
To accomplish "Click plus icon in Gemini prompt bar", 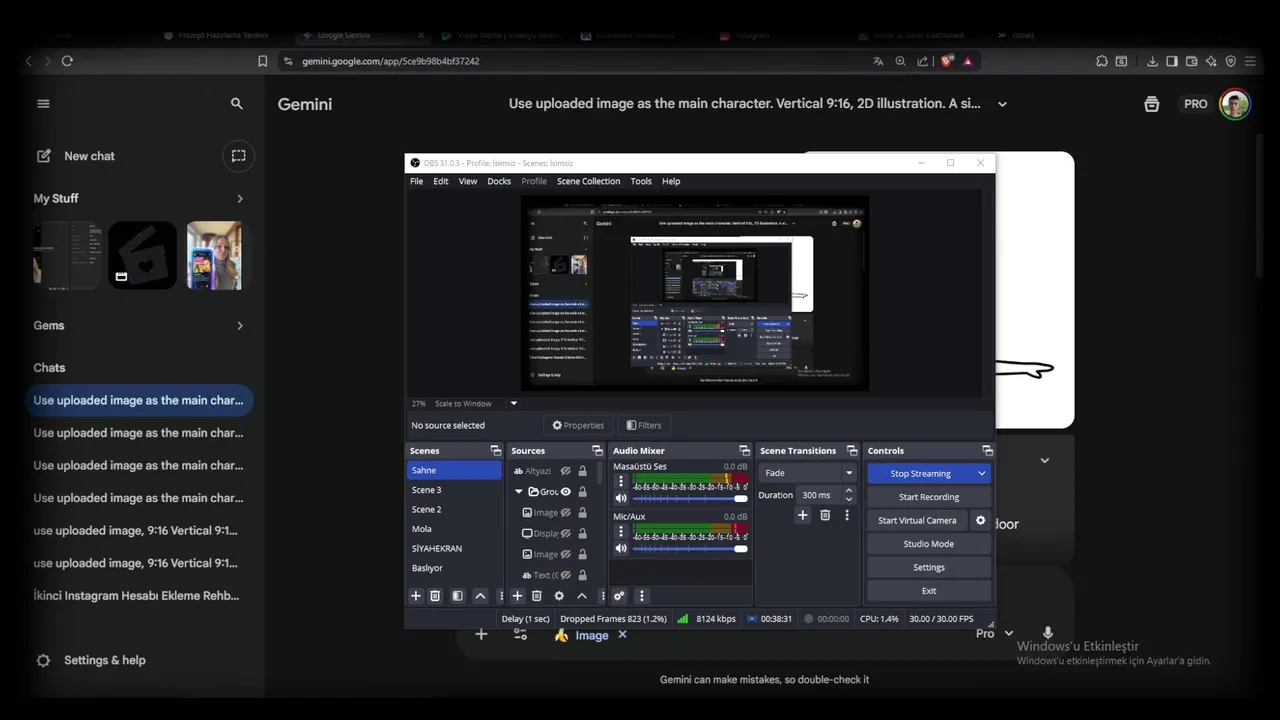I will coord(481,634).
